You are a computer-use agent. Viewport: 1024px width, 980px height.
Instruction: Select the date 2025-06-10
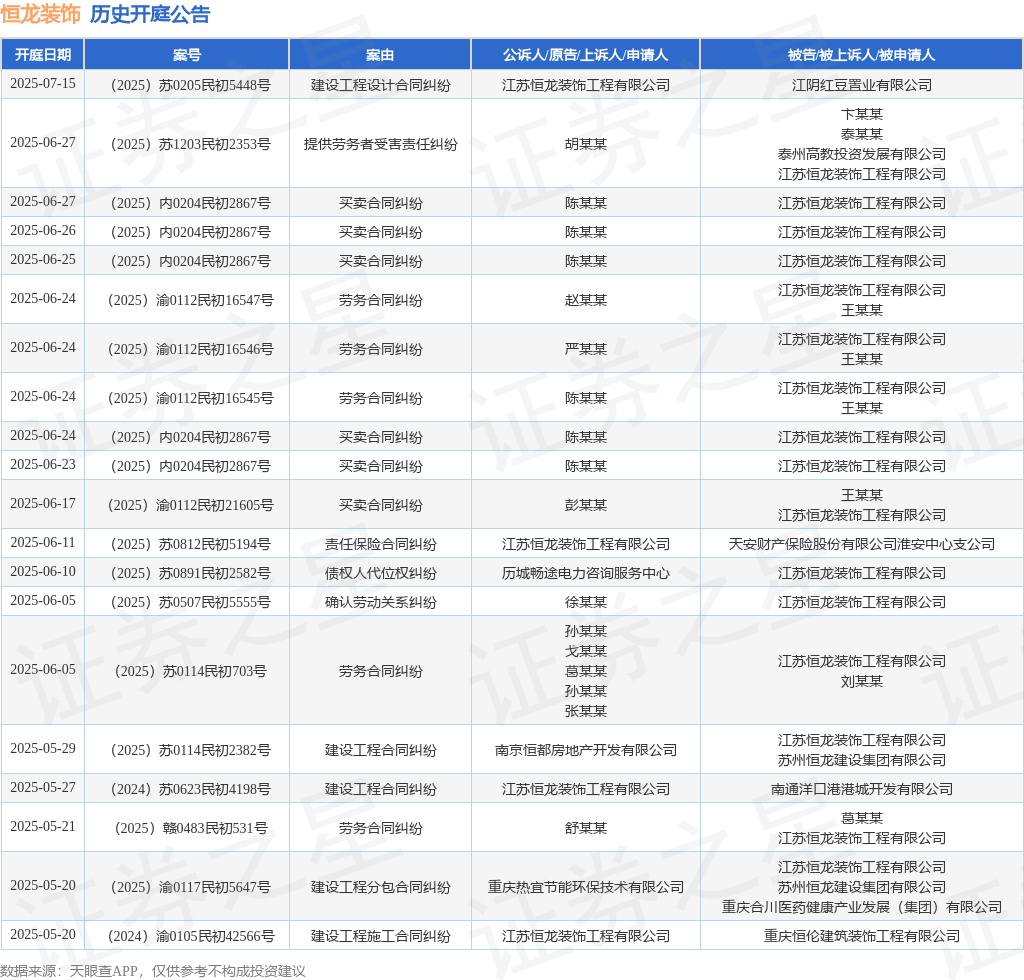click(43, 571)
